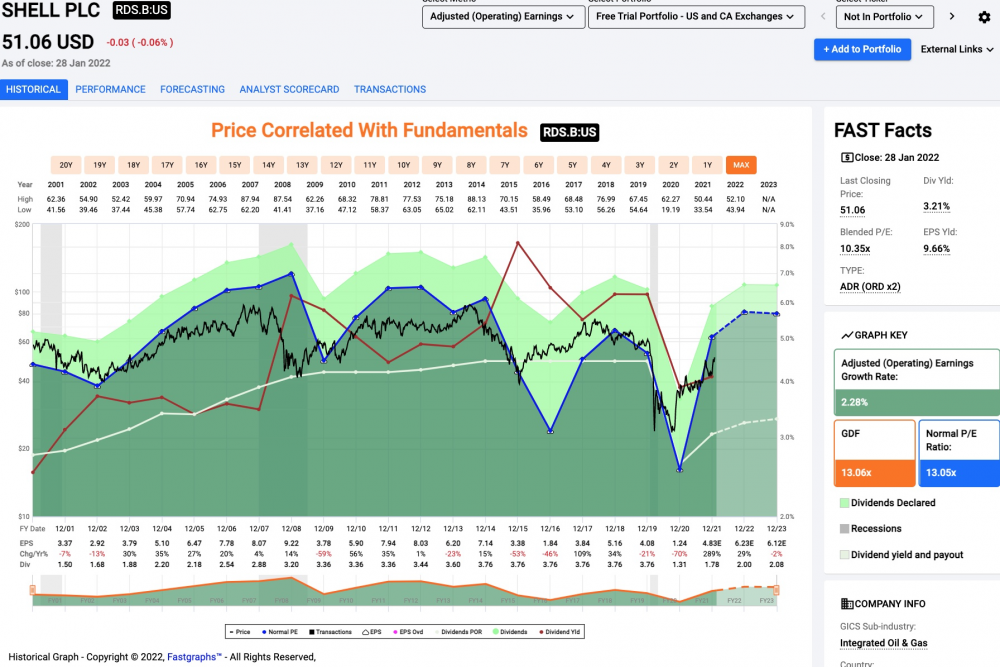Toggle Normal PE legend entry
The width and height of the screenshot is (1000, 667).
click(280, 632)
